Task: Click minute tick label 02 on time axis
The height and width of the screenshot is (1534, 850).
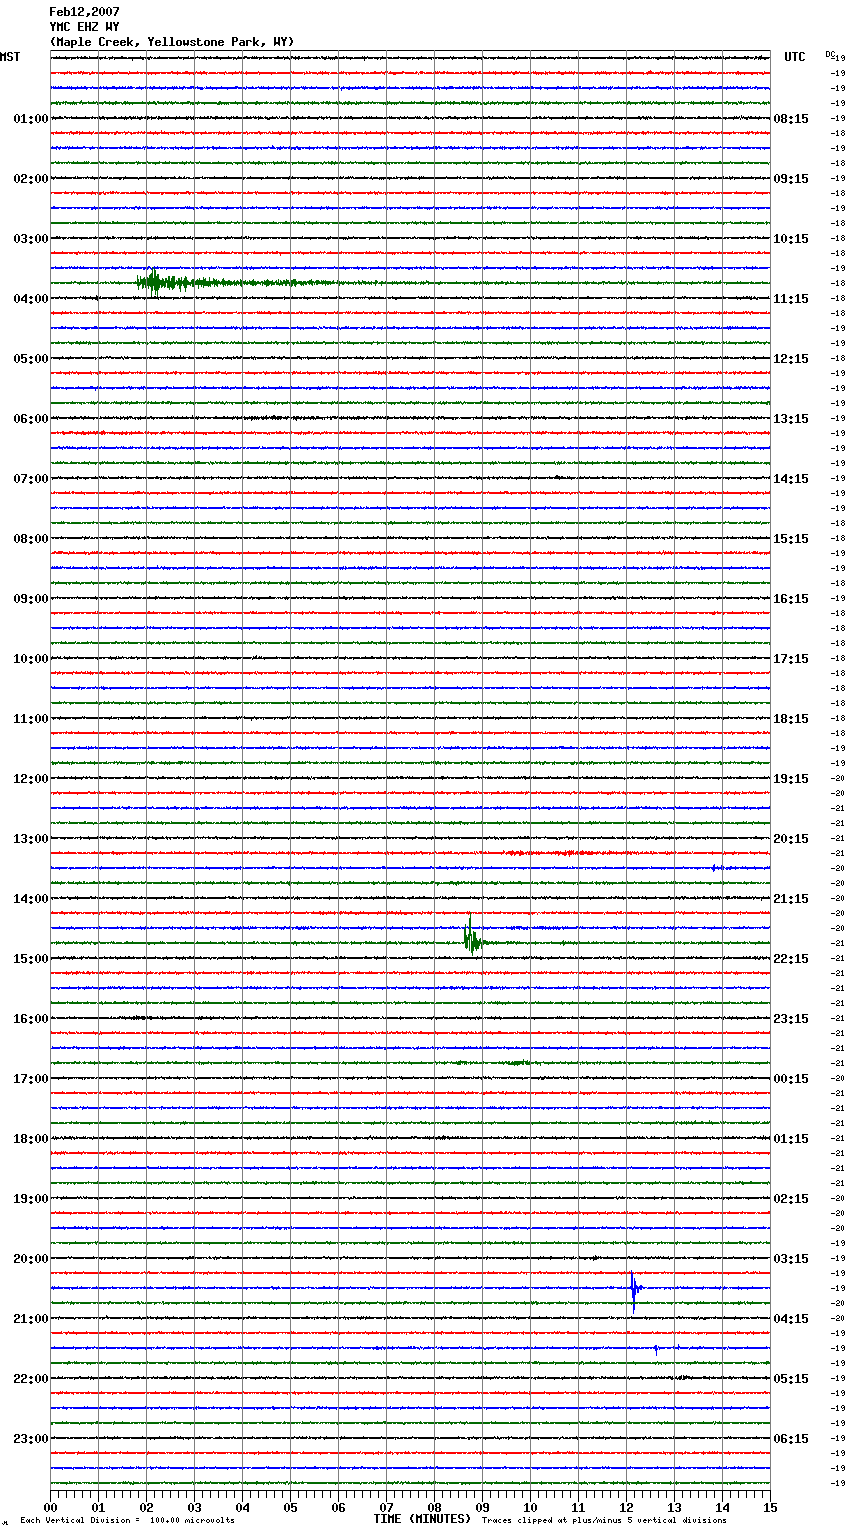Action: [x=147, y=1508]
